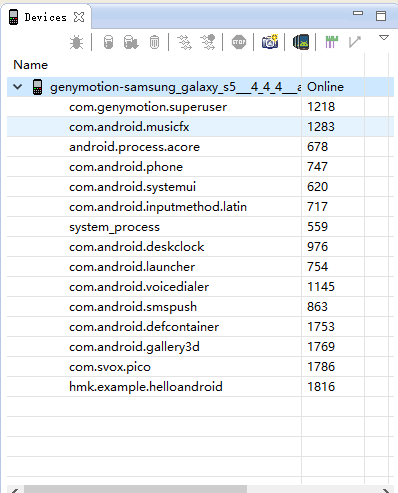
Task: Maximize the Devices view panel
Action: click(x=381, y=16)
